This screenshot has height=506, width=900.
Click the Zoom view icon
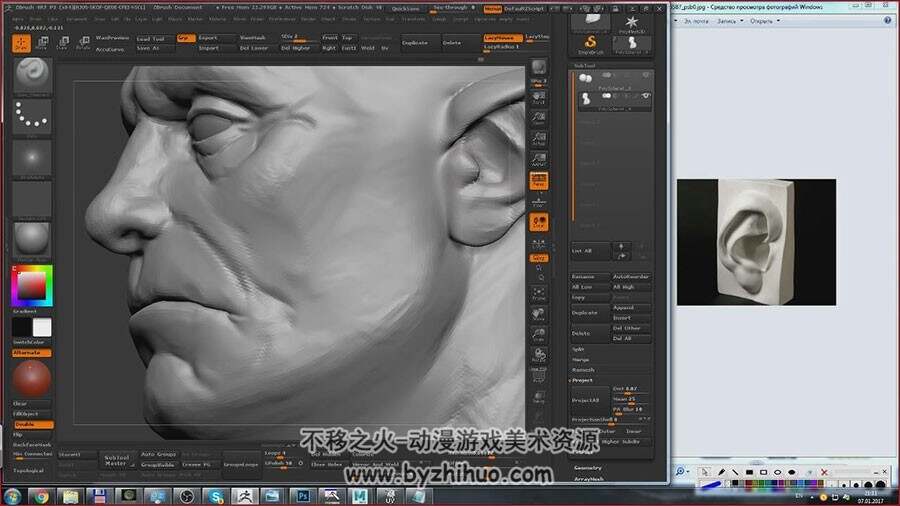tap(538, 118)
